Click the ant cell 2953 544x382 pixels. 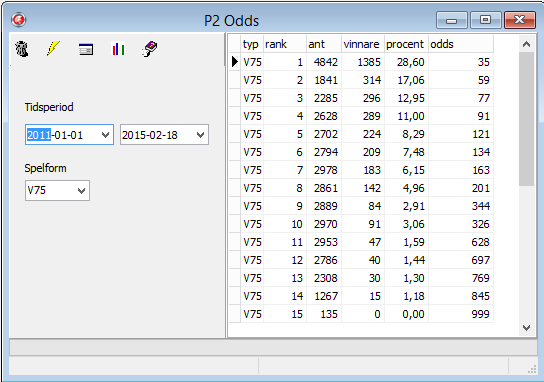tap(324, 242)
